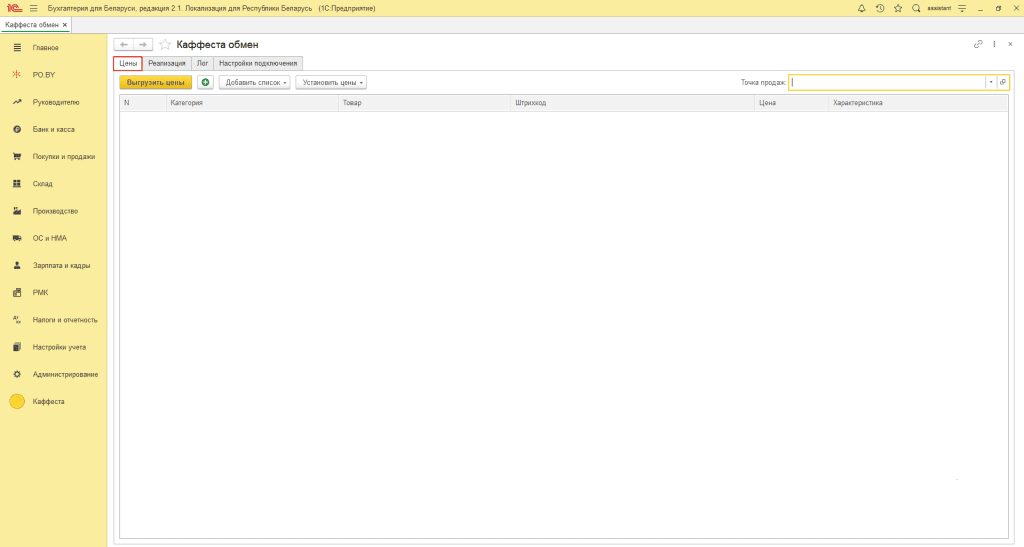Go back with the left arrow

tap(123, 44)
